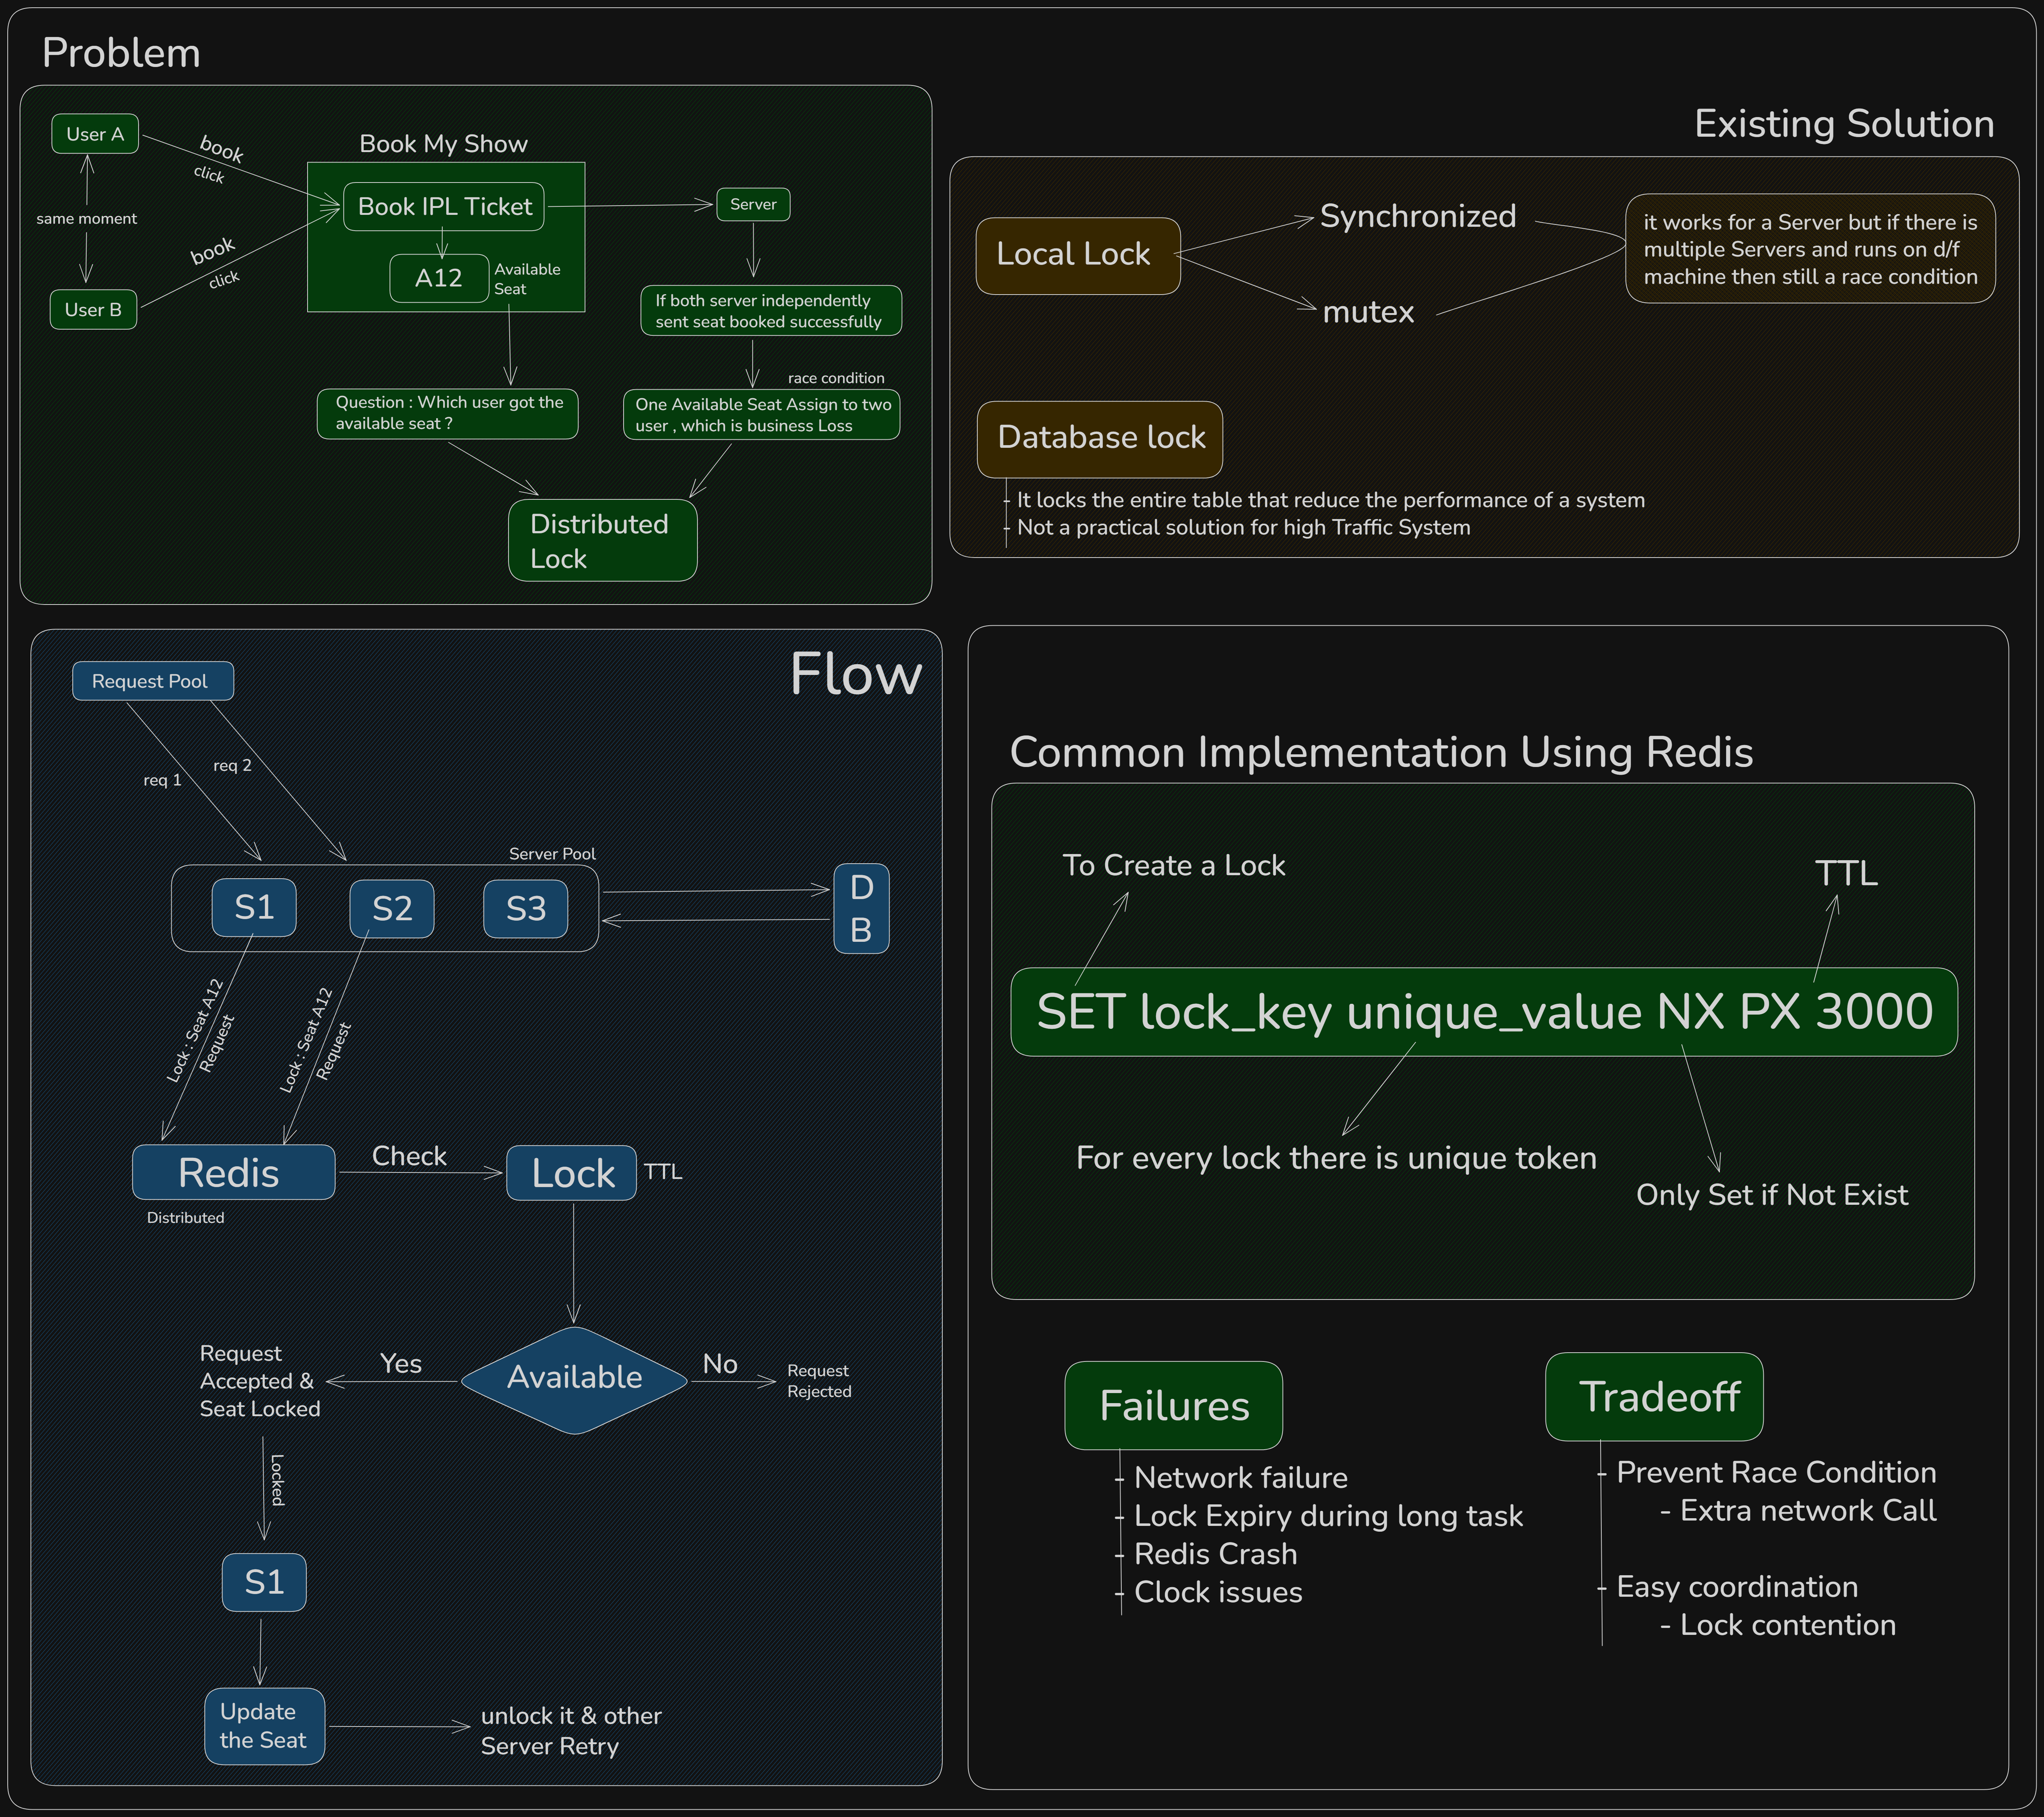Select the S3 server box

(x=526, y=909)
